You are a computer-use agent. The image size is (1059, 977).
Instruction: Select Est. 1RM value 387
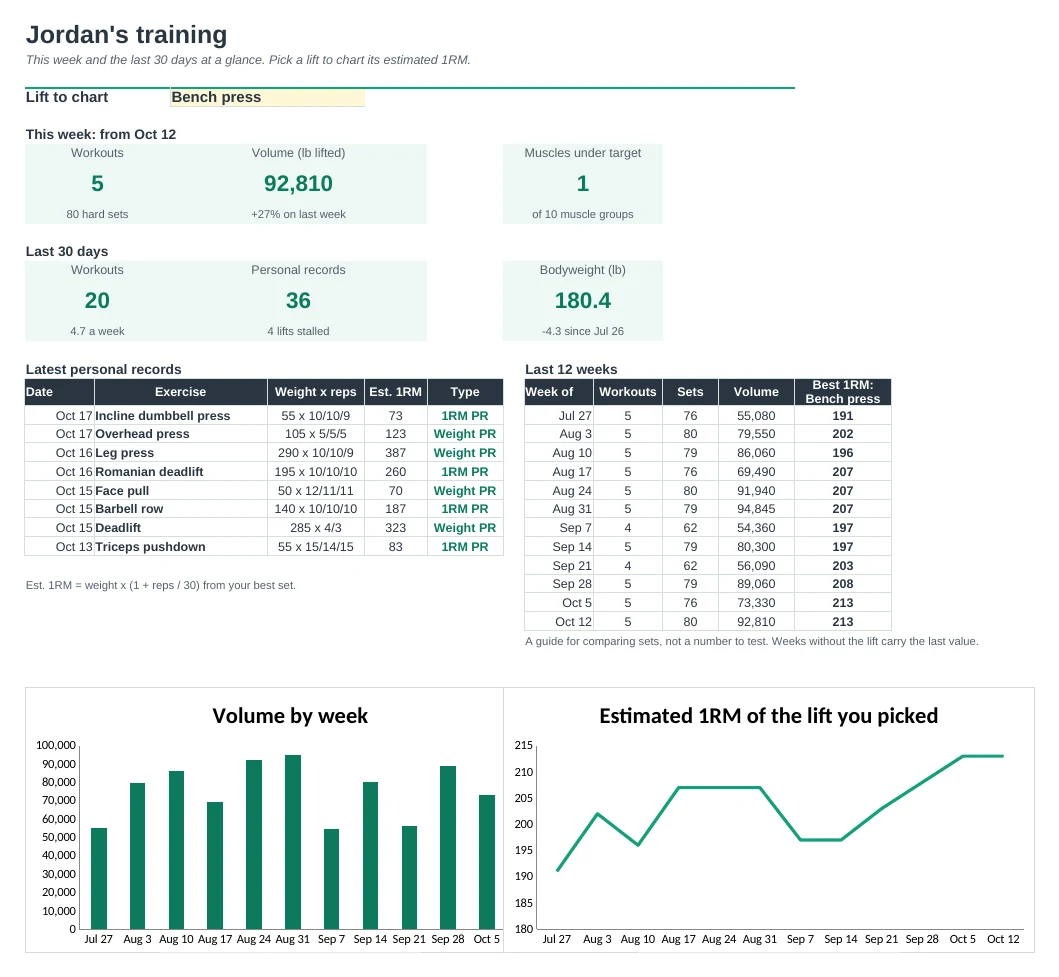pyautogui.click(x=396, y=453)
